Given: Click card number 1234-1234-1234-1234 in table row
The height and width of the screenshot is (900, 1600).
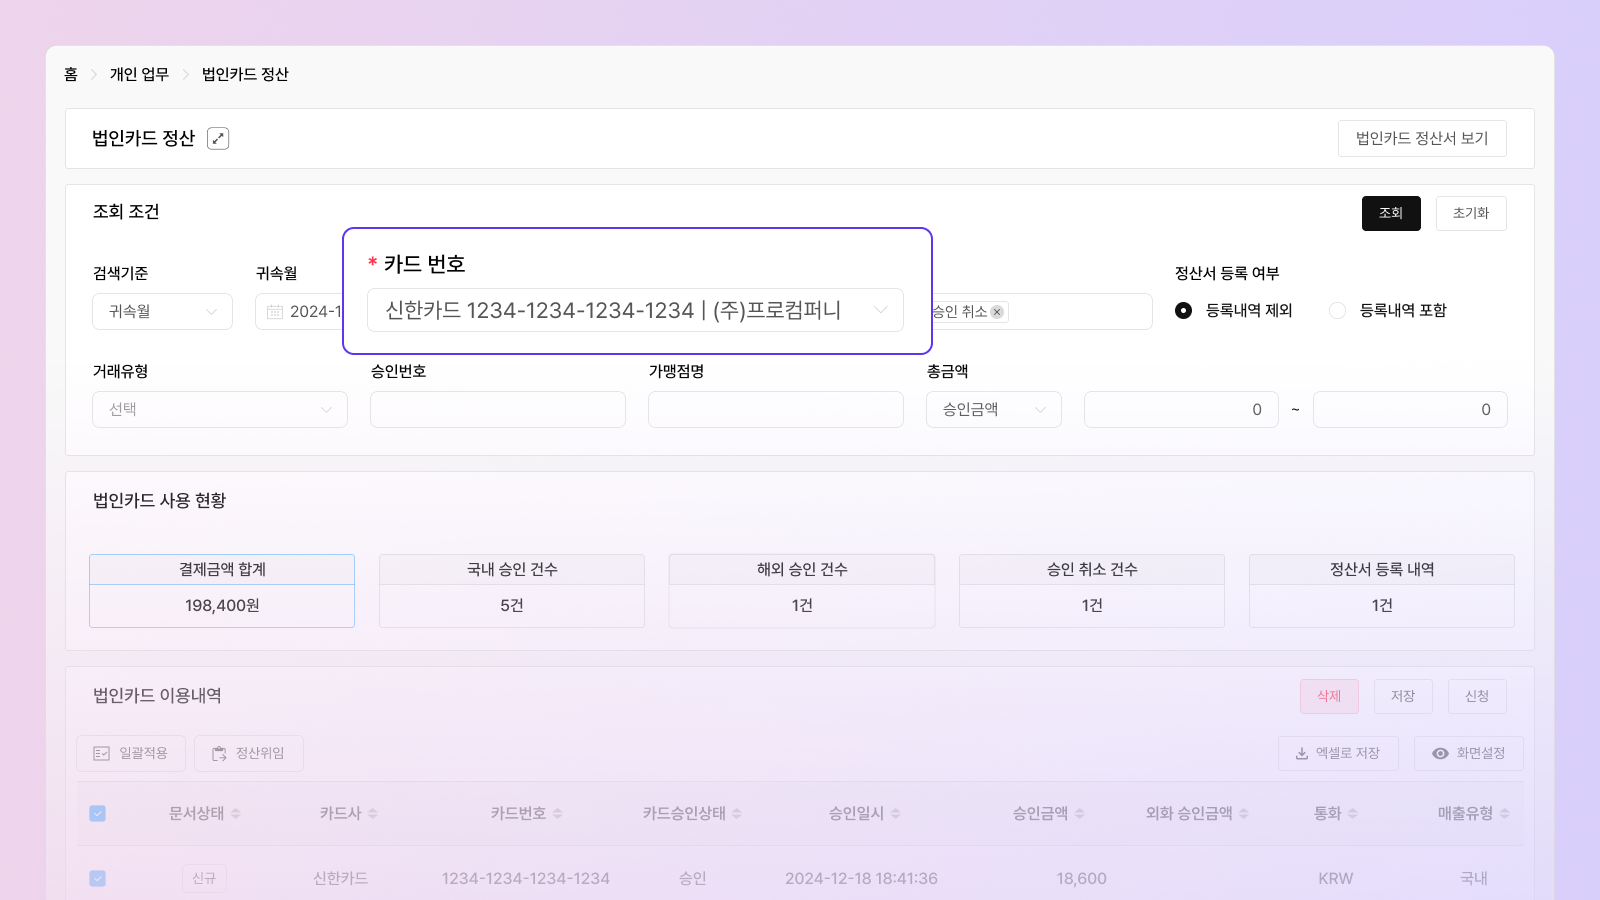Looking at the screenshot, I should 526,879.
